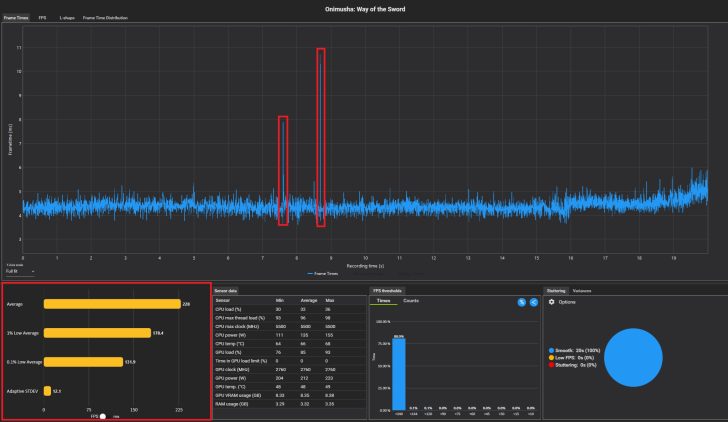Click the Stuttering: 0s (0%) legend text

pos(576,365)
